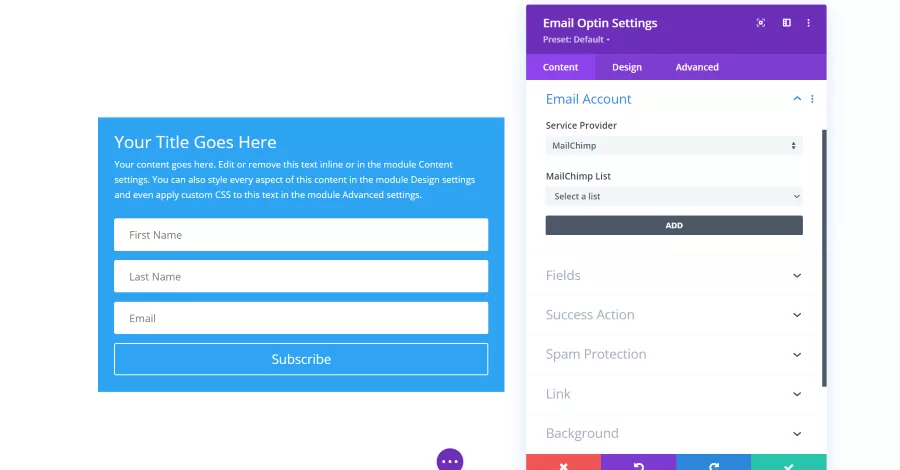900x470 pixels.
Task: Click the settings panel vertical scrollbar
Action: click(824, 258)
